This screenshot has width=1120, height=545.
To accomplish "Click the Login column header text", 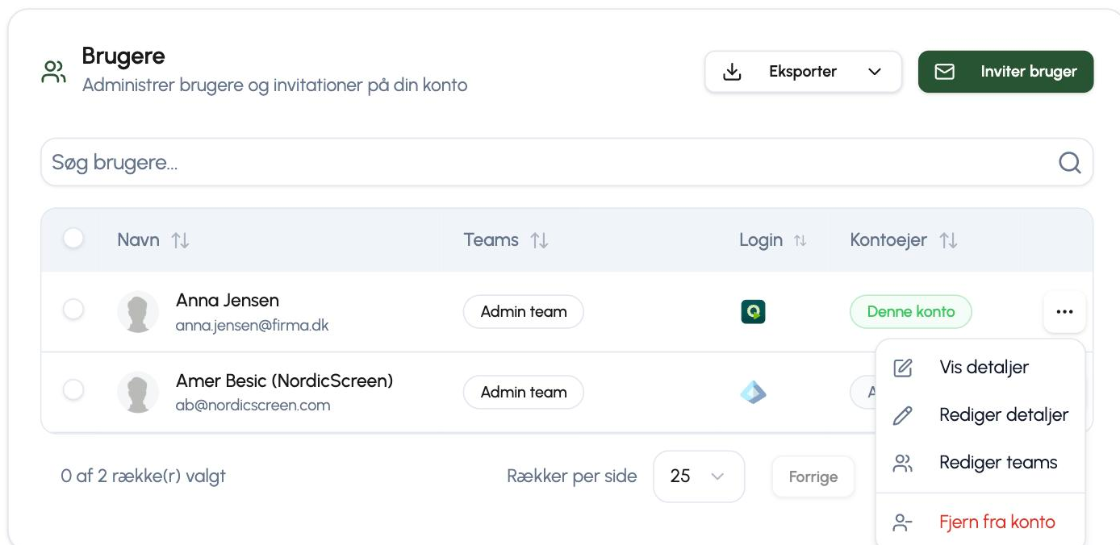I will (x=761, y=241).
